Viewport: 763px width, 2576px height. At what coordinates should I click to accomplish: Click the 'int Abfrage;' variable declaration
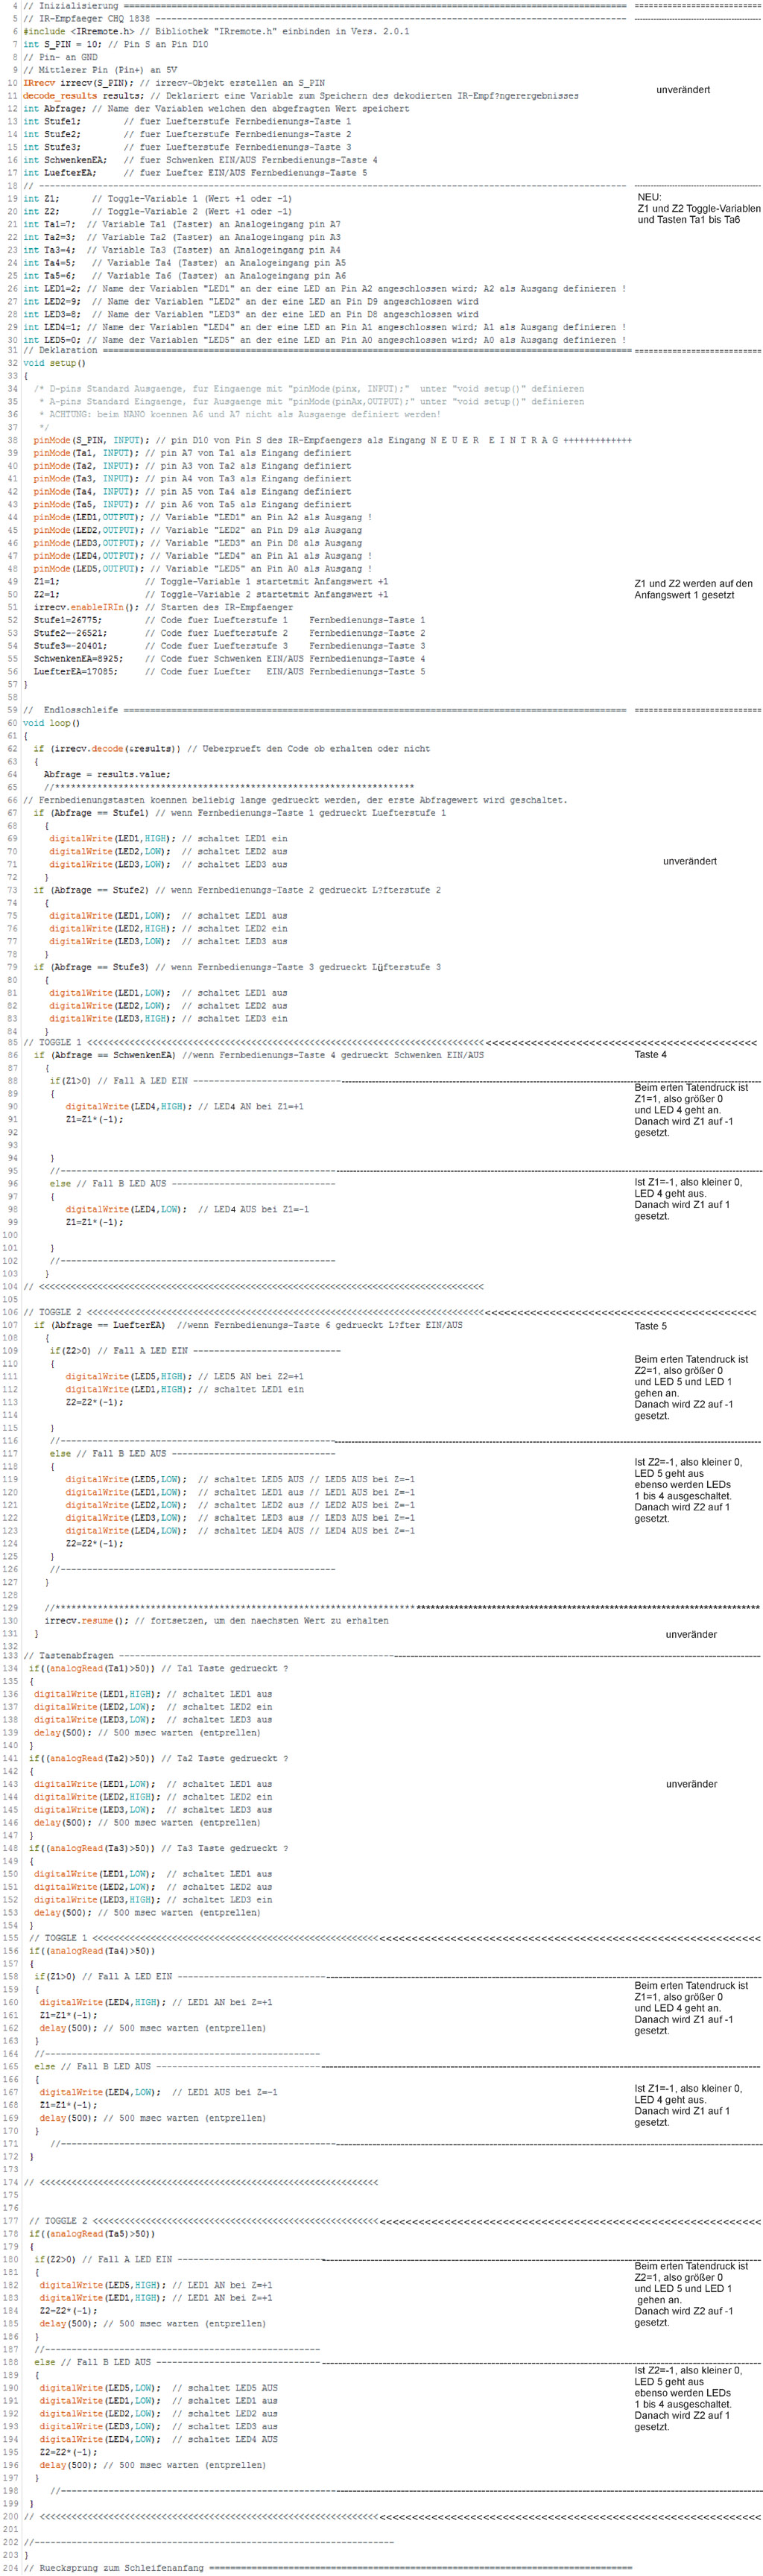click(x=54, y=109)
